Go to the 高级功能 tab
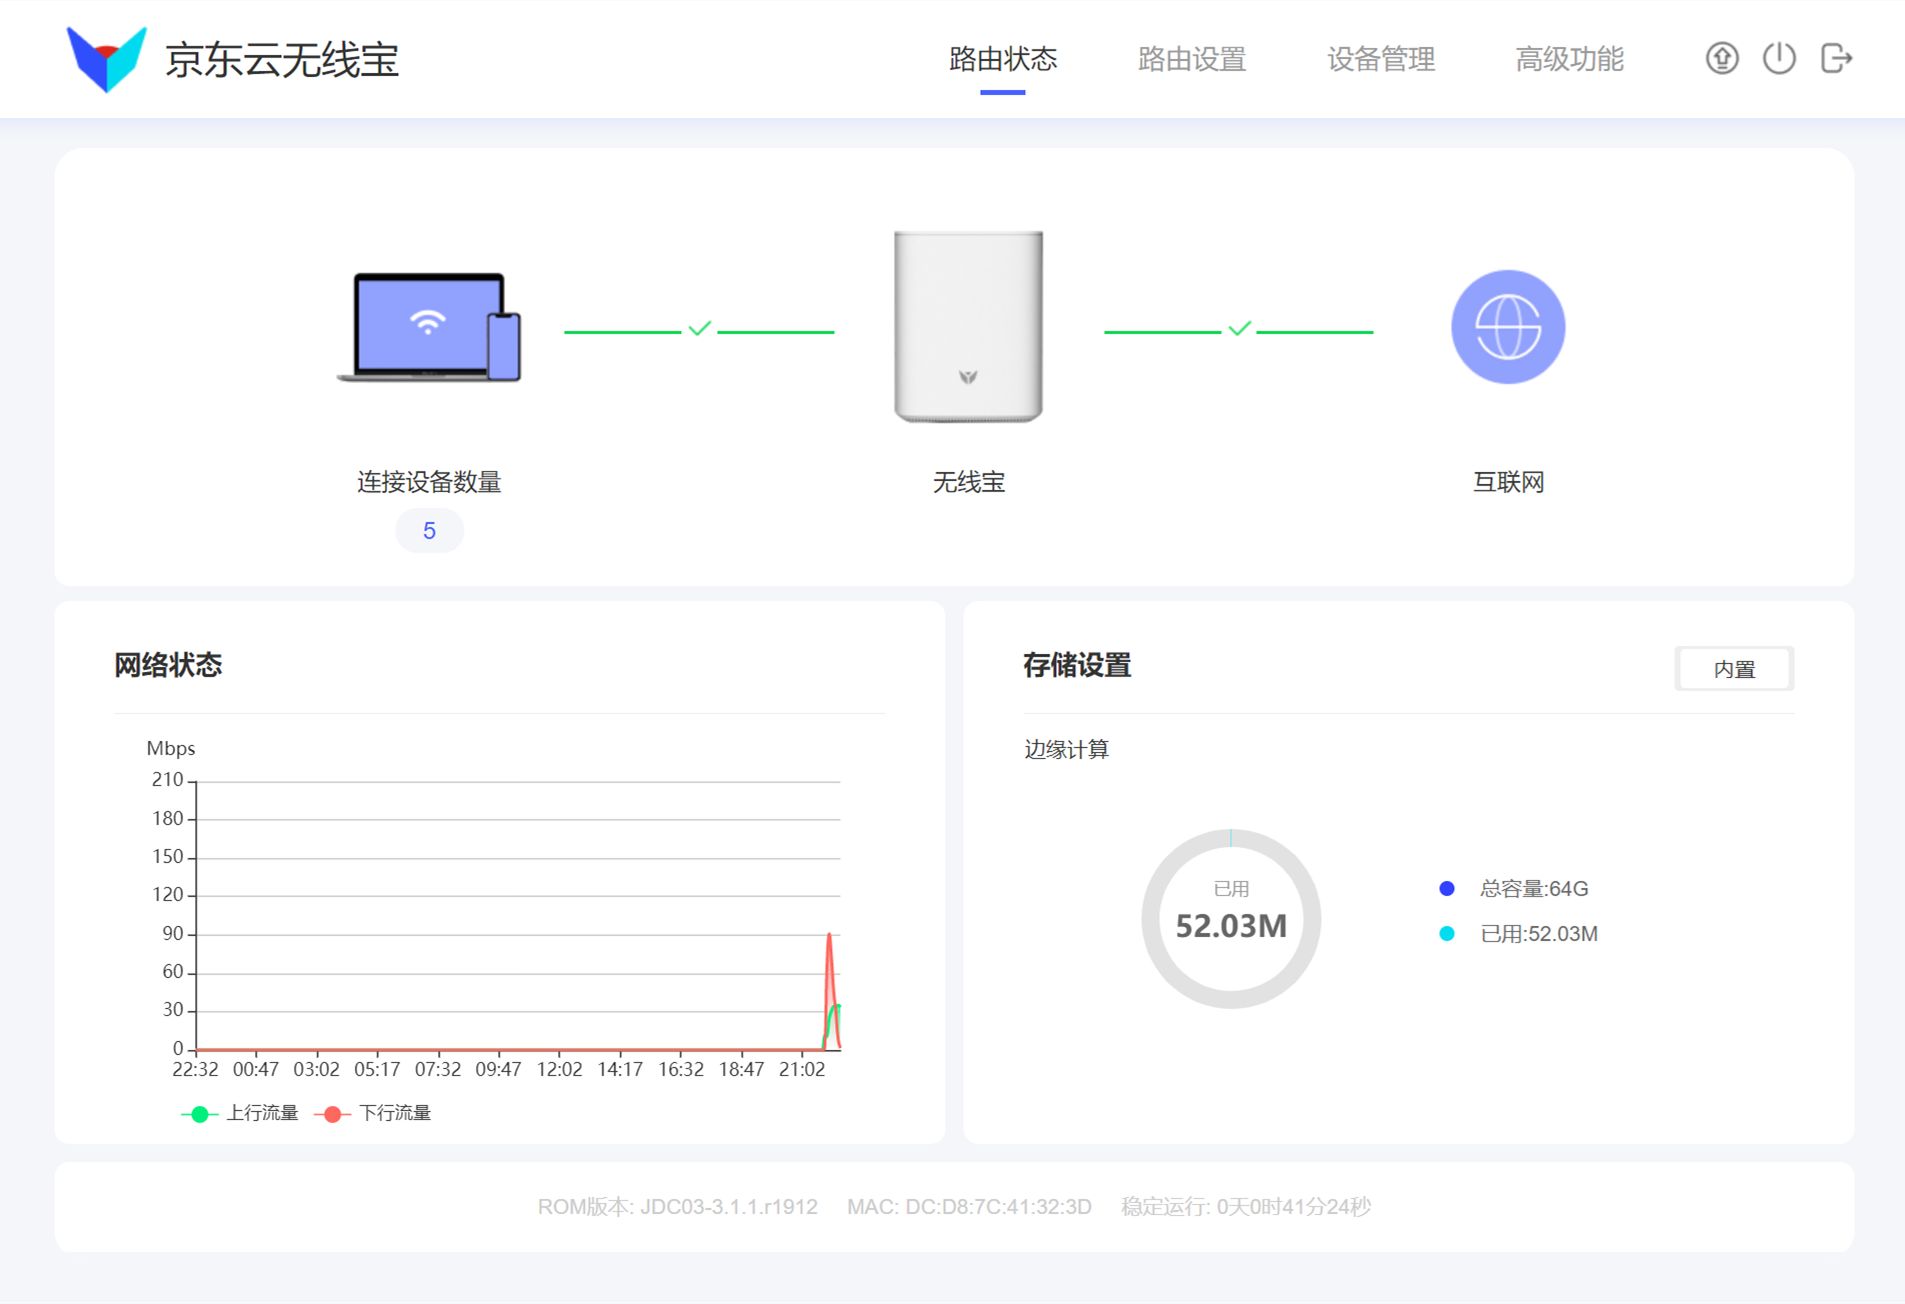 1570,59
